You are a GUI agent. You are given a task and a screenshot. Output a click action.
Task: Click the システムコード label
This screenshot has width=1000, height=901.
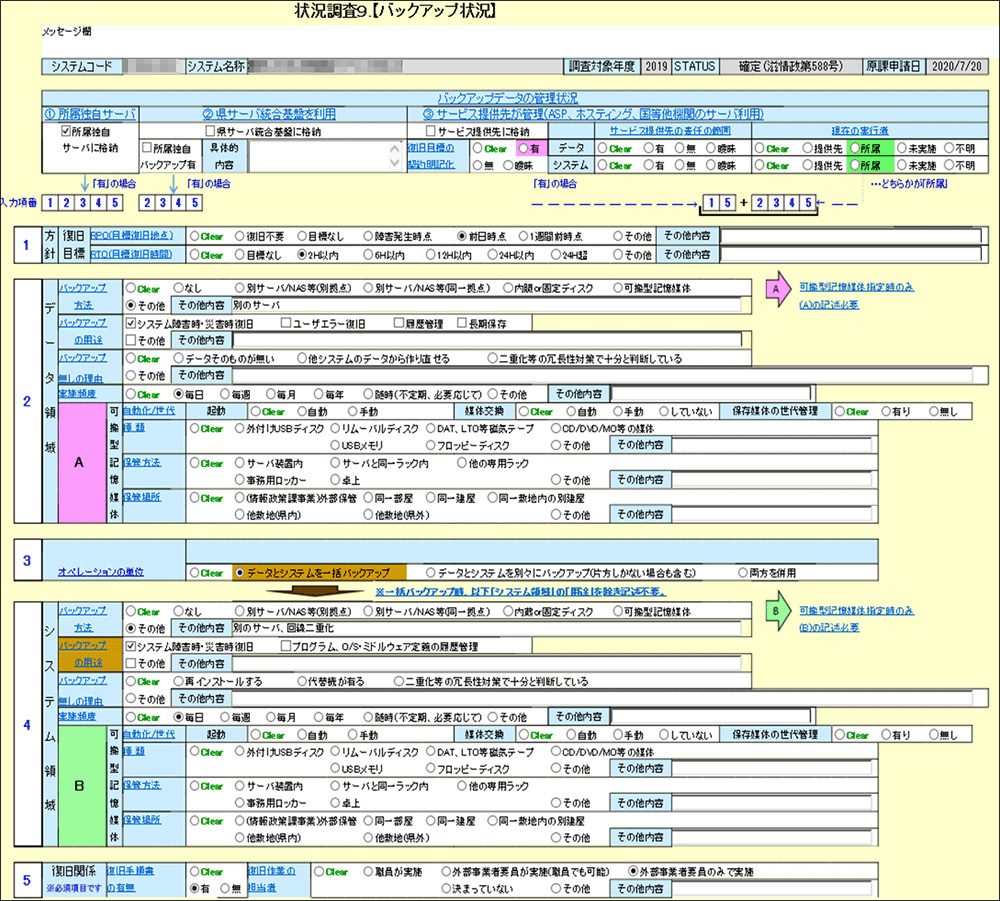[x=82, y=66]
